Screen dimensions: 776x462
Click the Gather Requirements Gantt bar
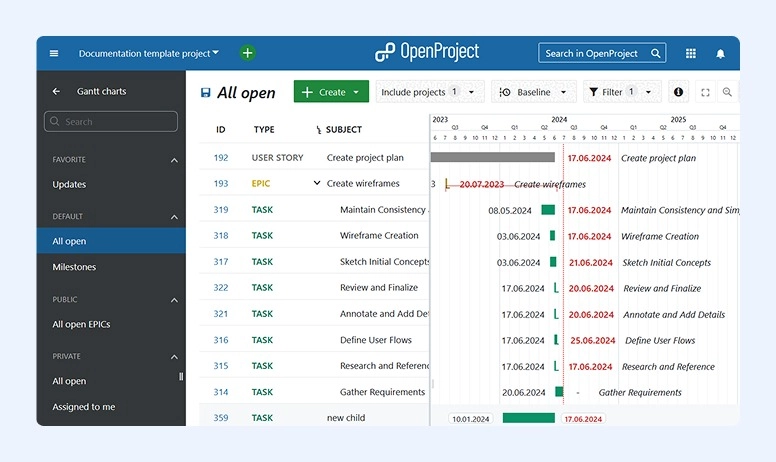pyautogui.click(x=559, y=392)
